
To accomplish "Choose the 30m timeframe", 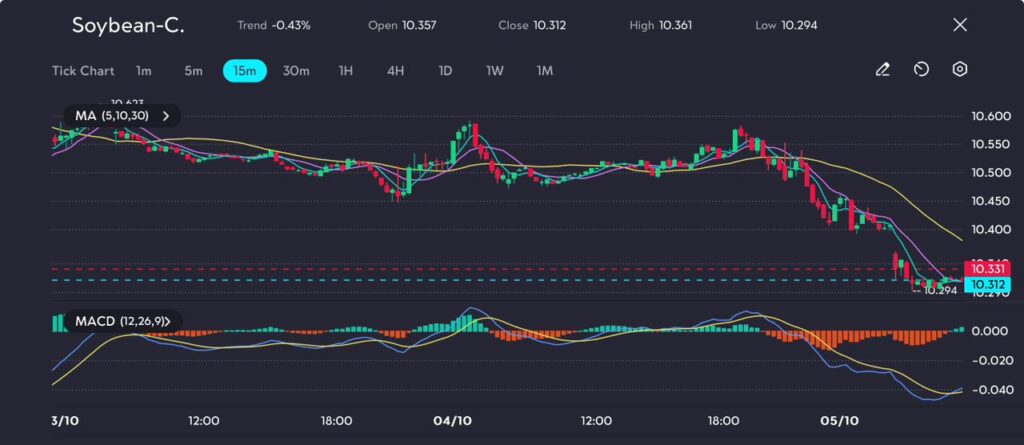I will point(296,71).
